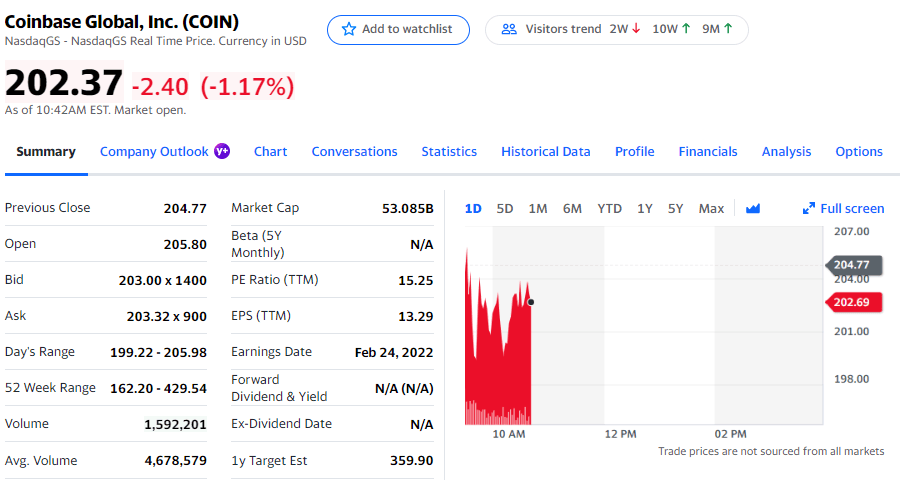Click the red down arrow beside 2W
This screenshot has width=900, height=480.
(636, 29)
